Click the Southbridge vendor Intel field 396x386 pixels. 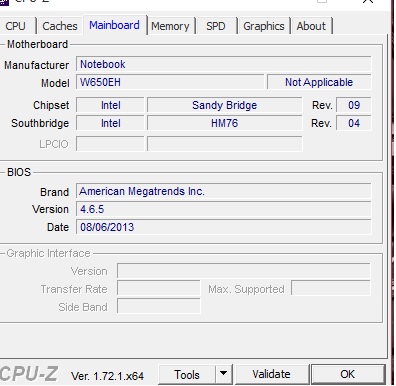pos(110,123)
